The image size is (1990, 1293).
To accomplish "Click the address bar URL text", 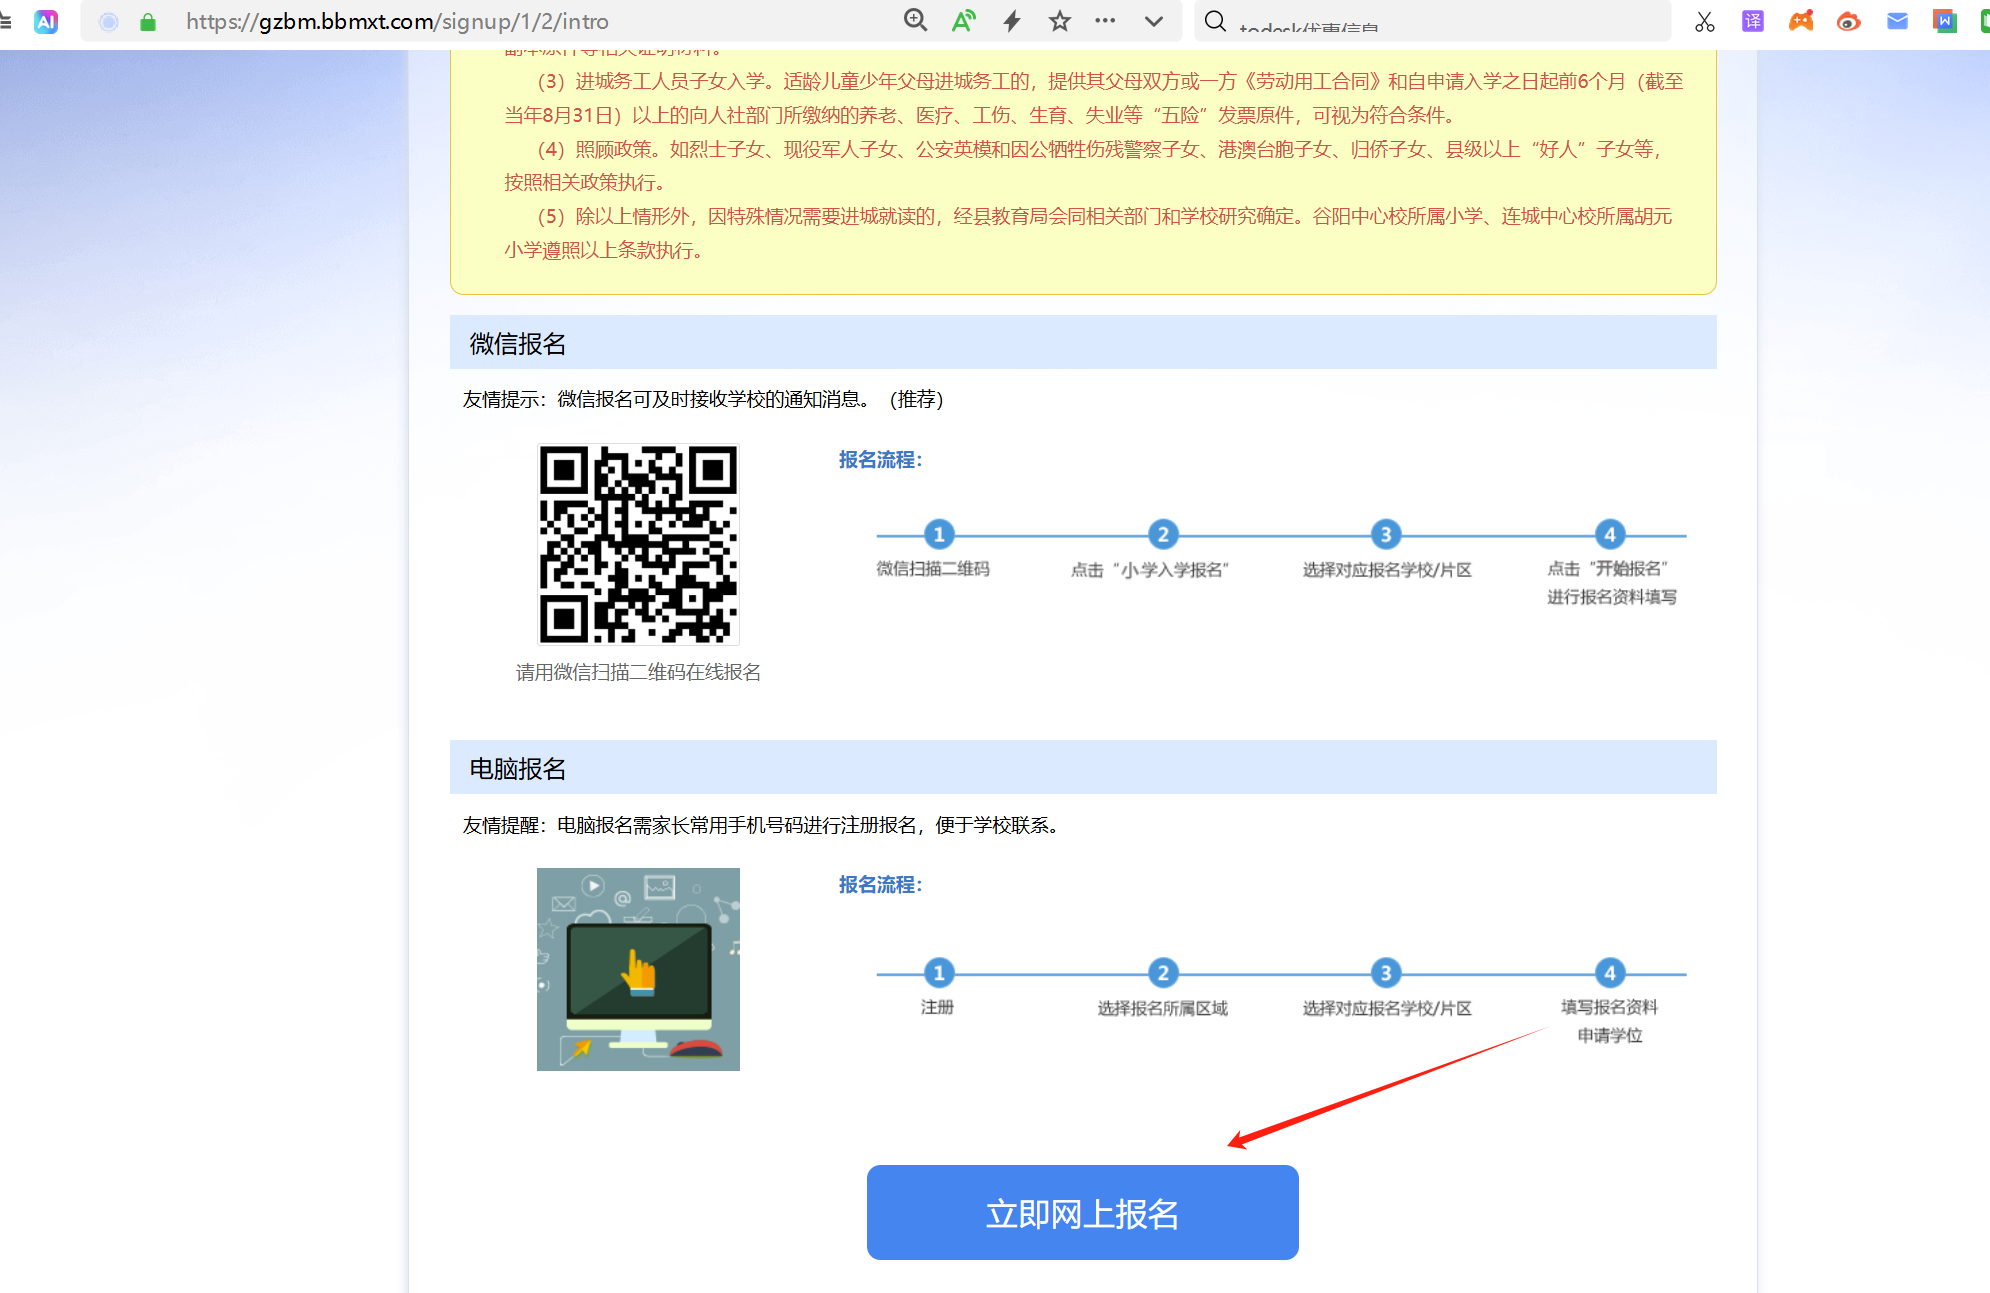I will tap(397, 22).
